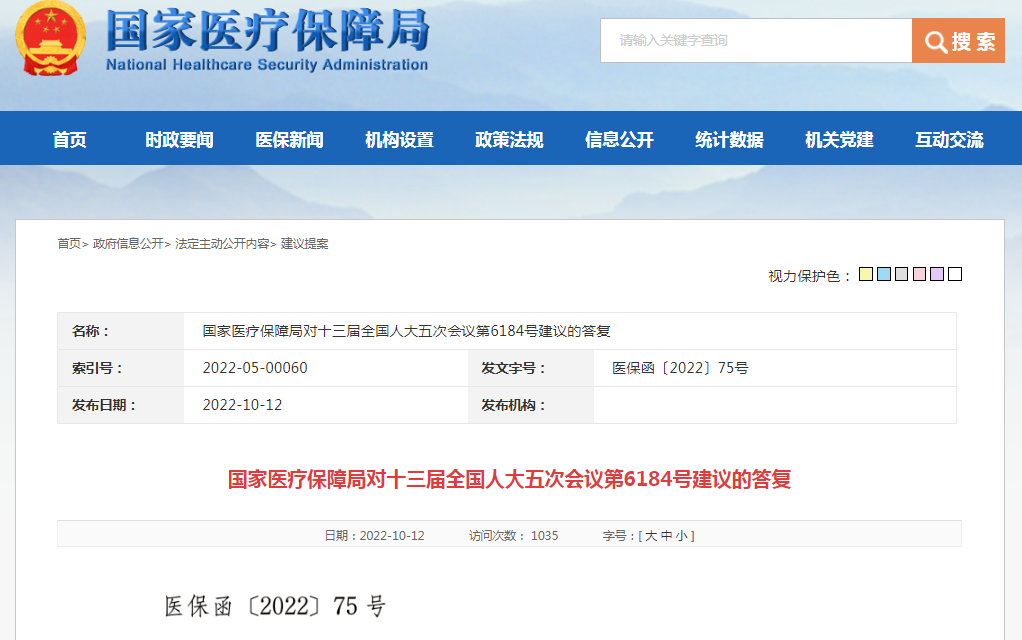Select the gray eye-protection color swatch
This screenshot has height=640, width=1022.
(901, 274)
